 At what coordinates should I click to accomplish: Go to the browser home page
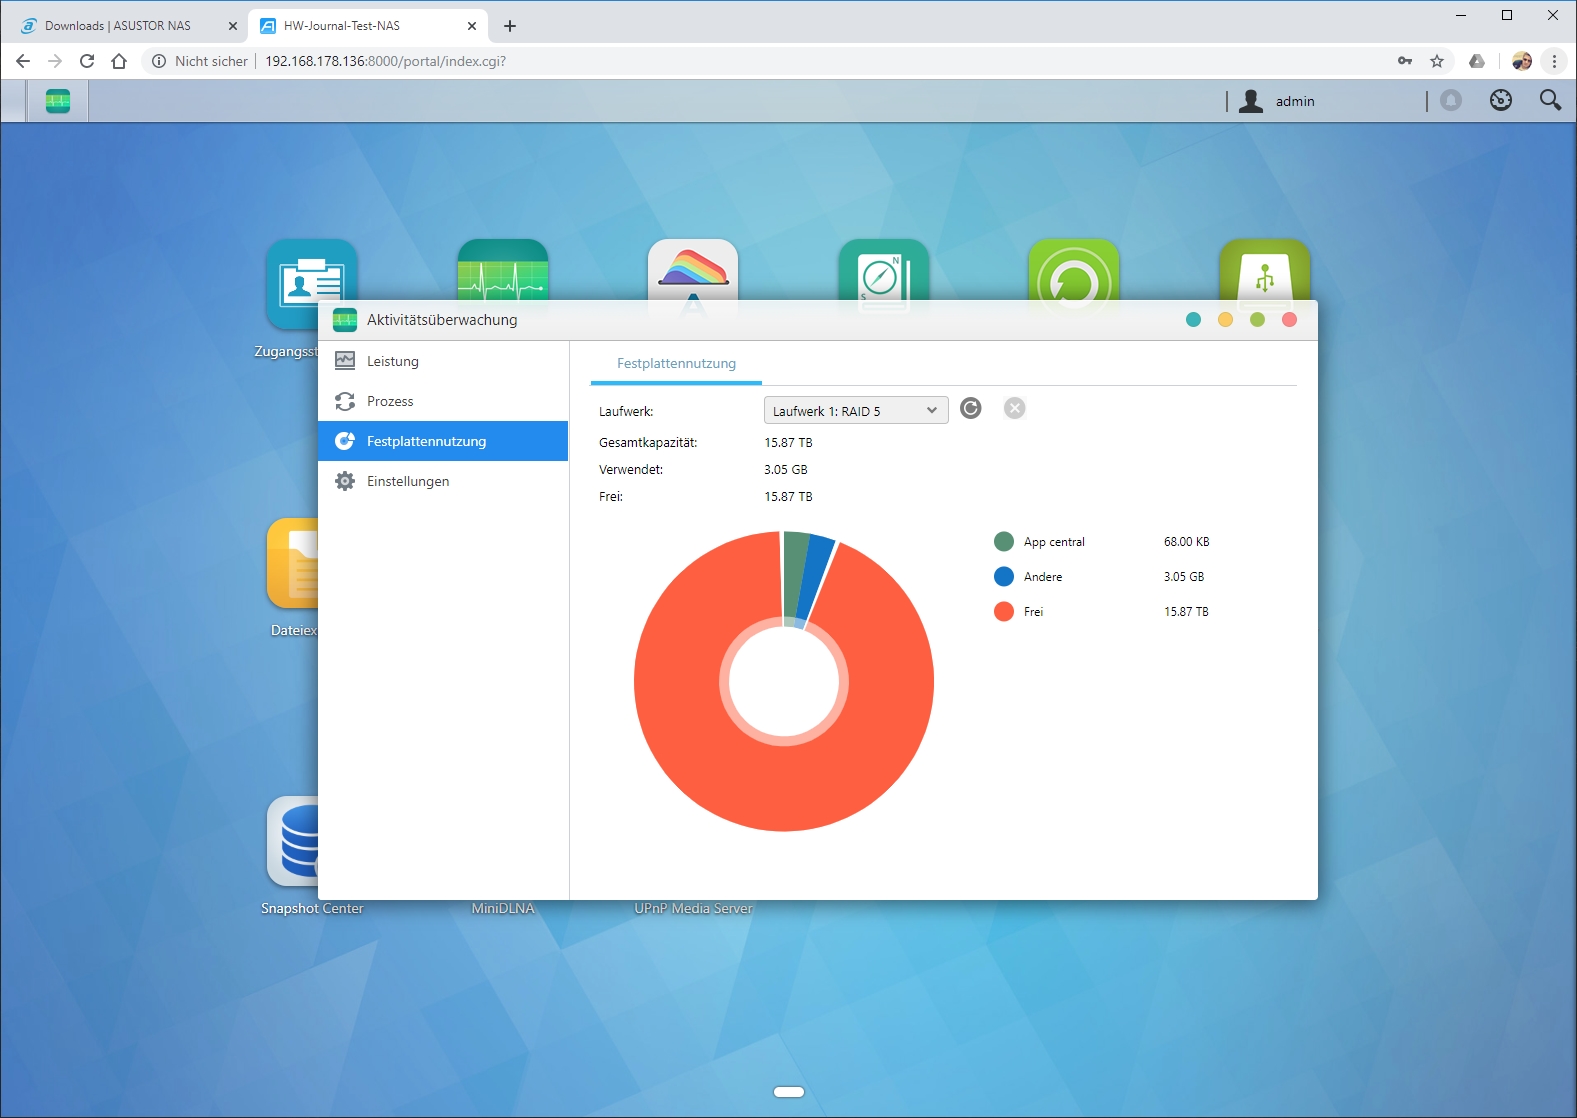coord(119,61)
